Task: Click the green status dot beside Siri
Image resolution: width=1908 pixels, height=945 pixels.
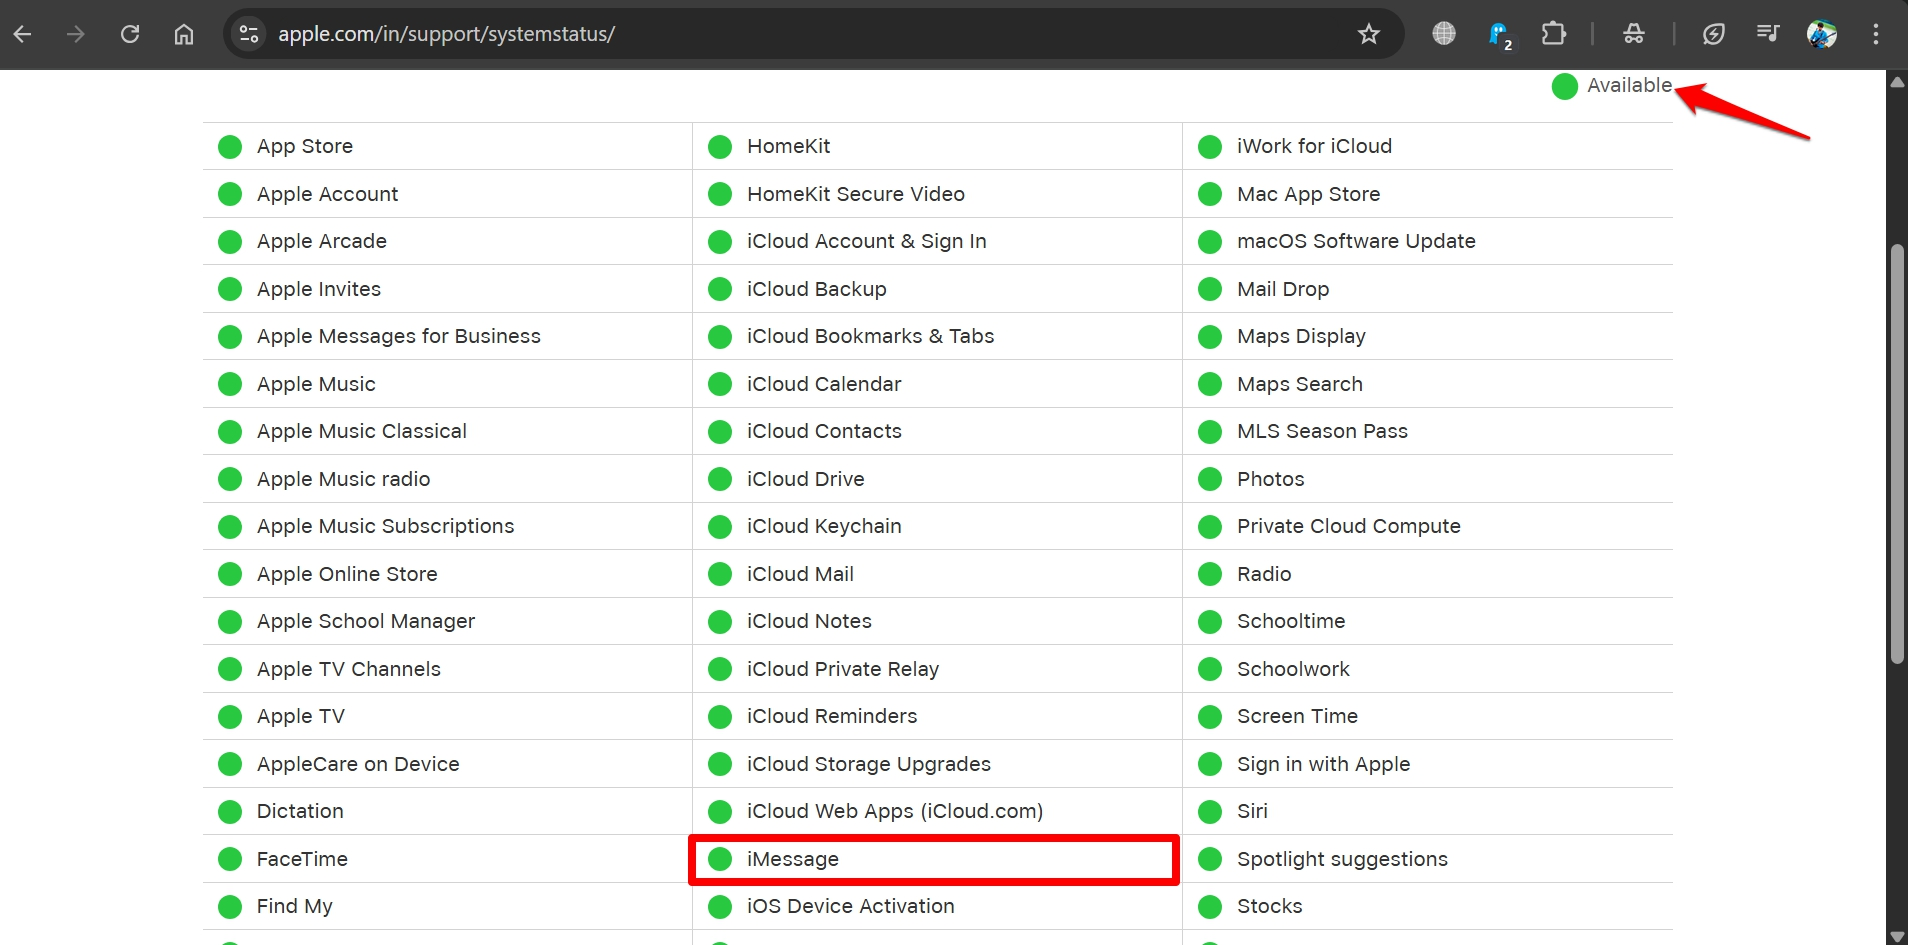Action: click(x=1210, y=812)
